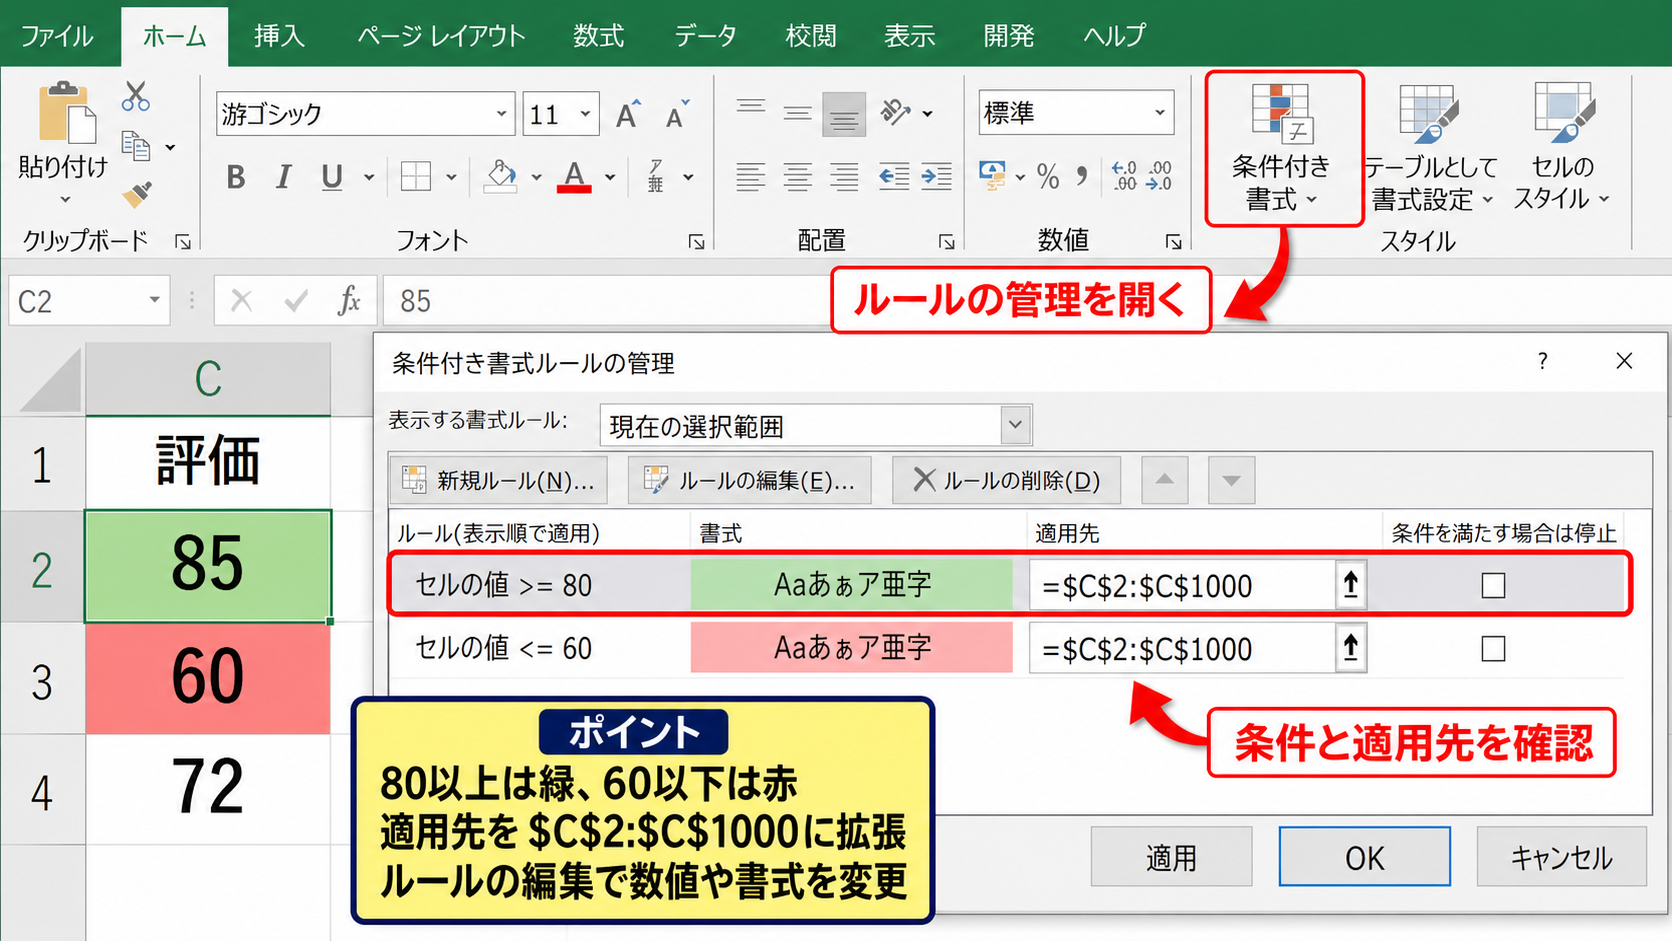This screenshot has width=1672, height=941.
Task: Open the ファイル tab
Action: point(56,35)
